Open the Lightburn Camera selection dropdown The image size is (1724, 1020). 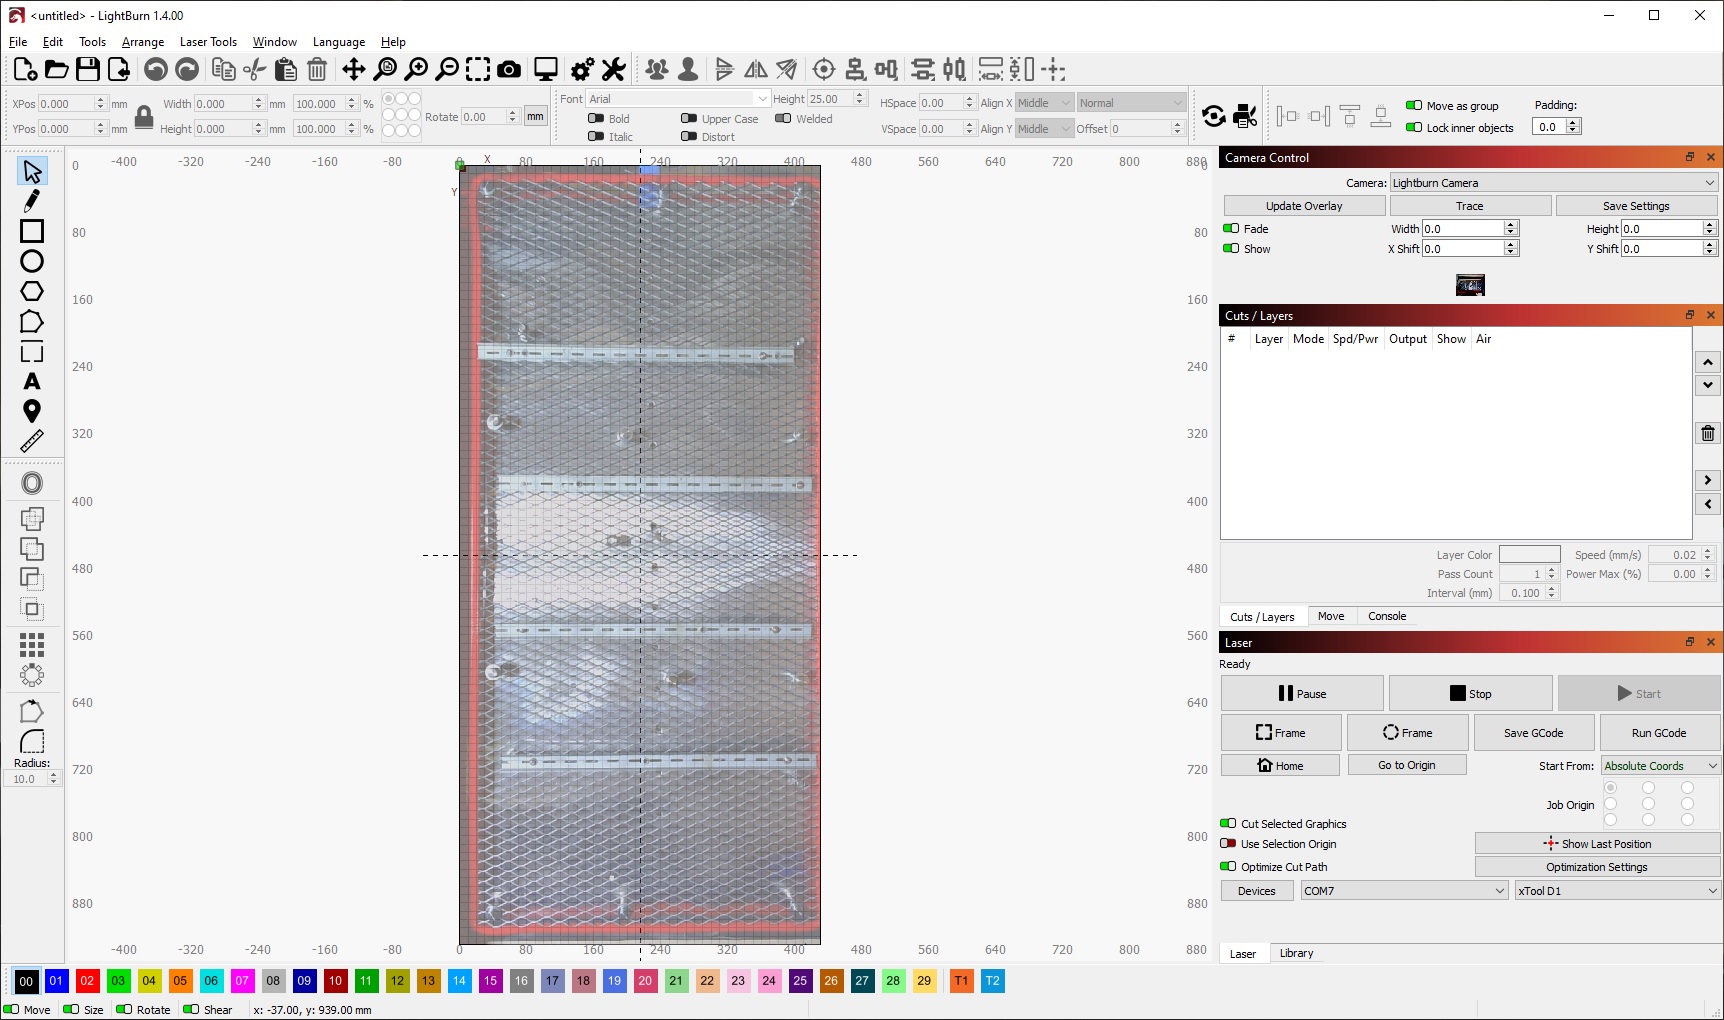(1554, 183)
